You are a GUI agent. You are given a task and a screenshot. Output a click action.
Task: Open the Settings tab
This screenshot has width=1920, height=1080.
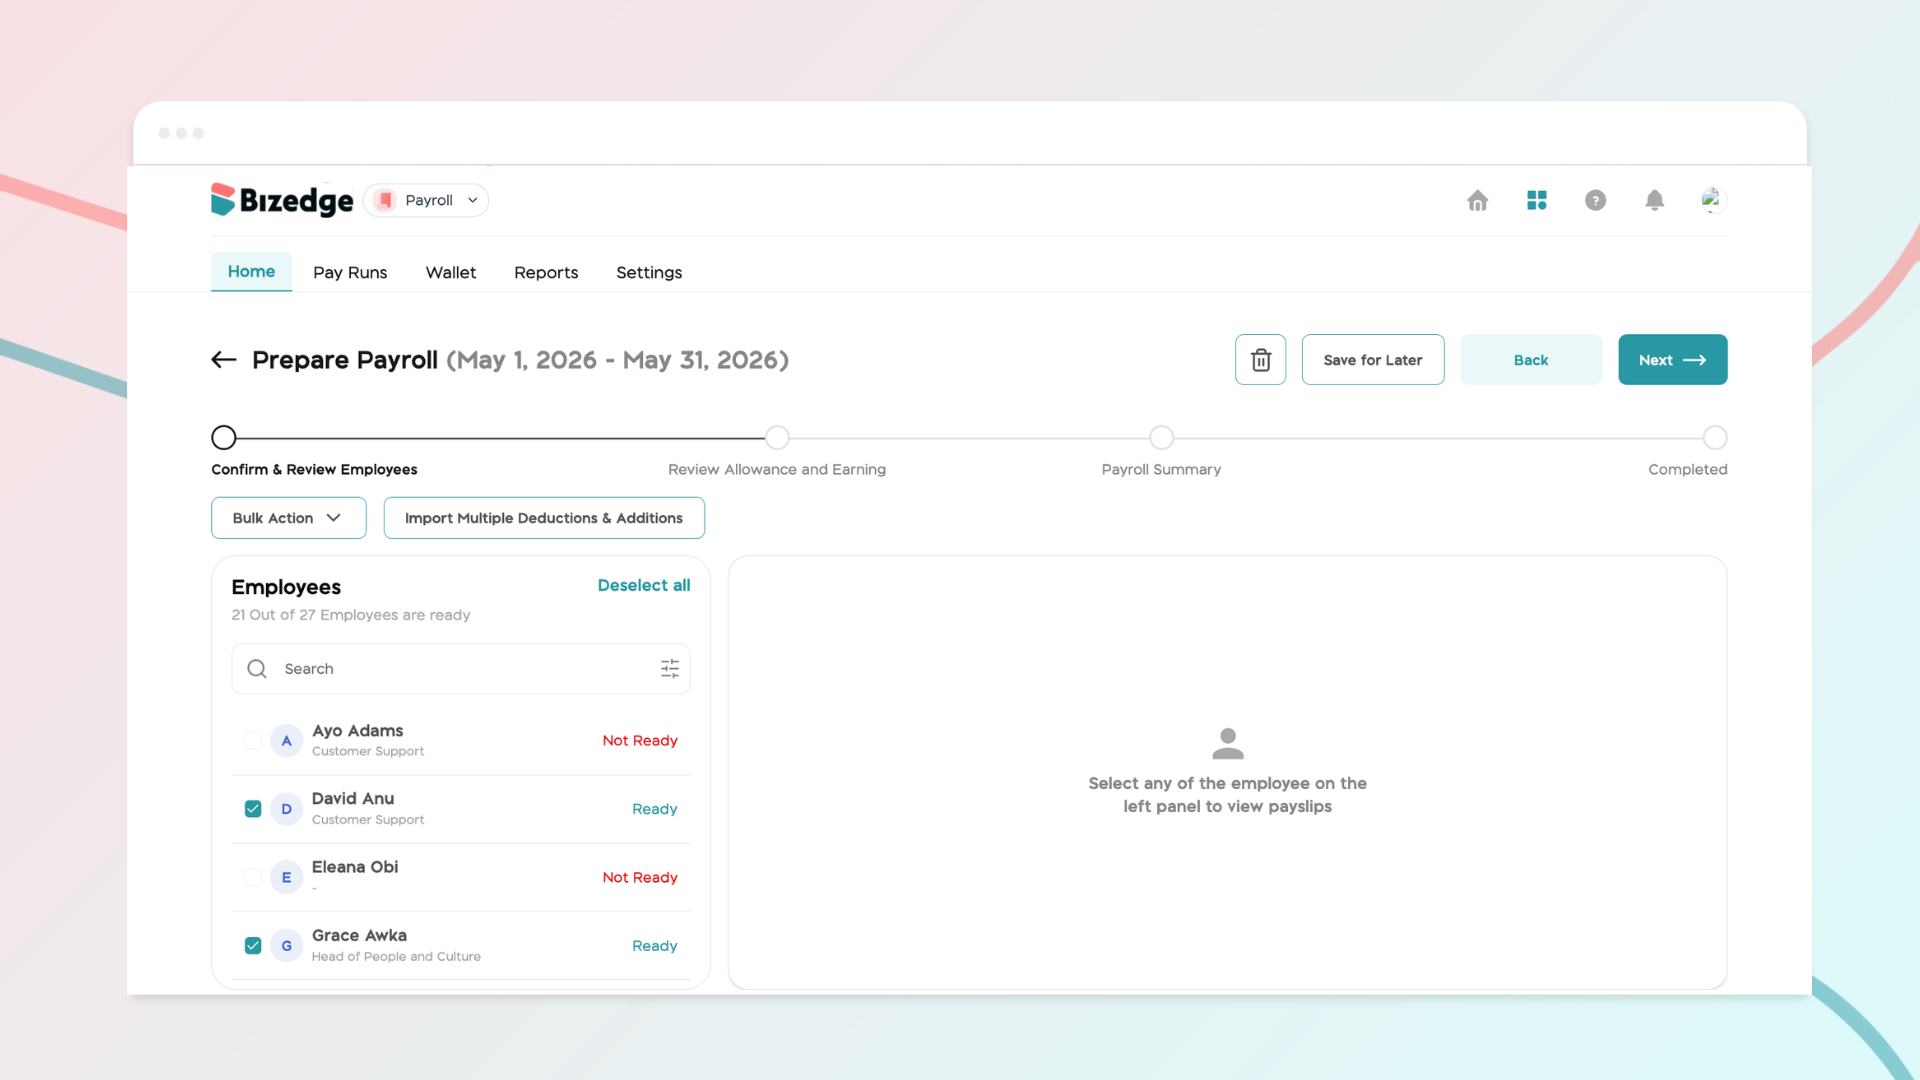click(x=649, y=272)
